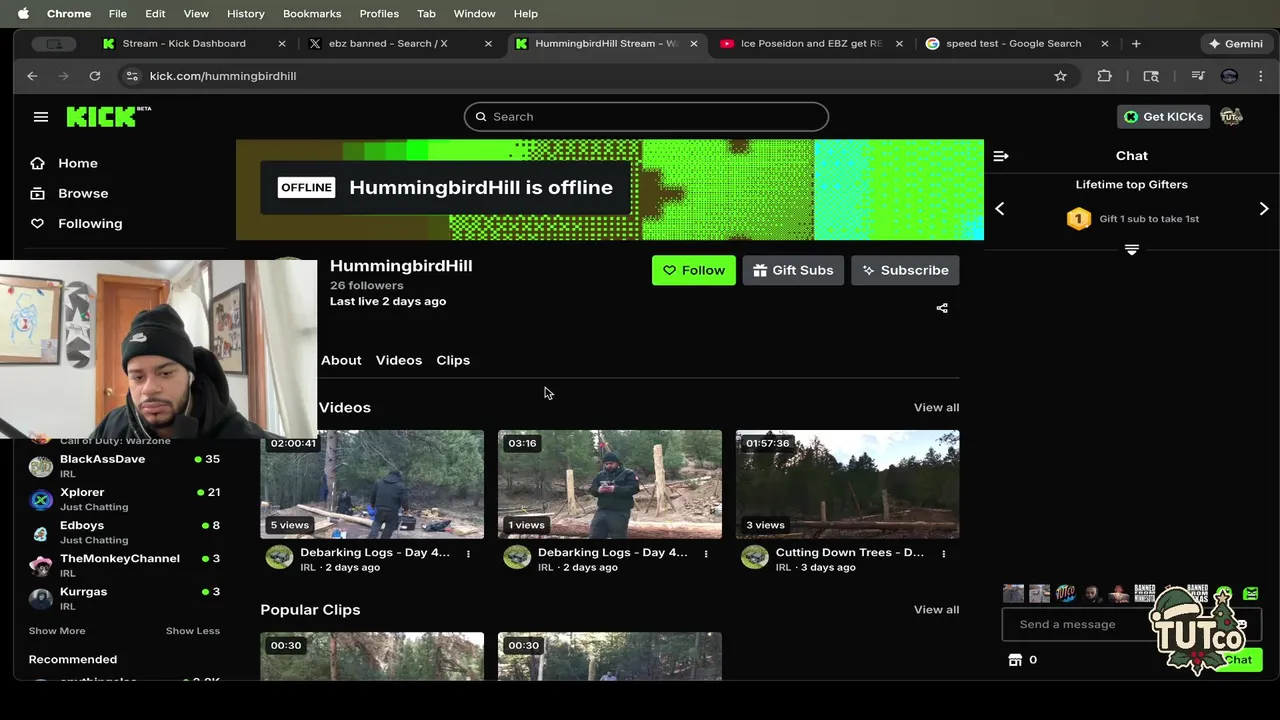This screenshot has height=720, width=1280.
Task: Click channel avatar under the 03:16 video
Action: coord(517,557)
